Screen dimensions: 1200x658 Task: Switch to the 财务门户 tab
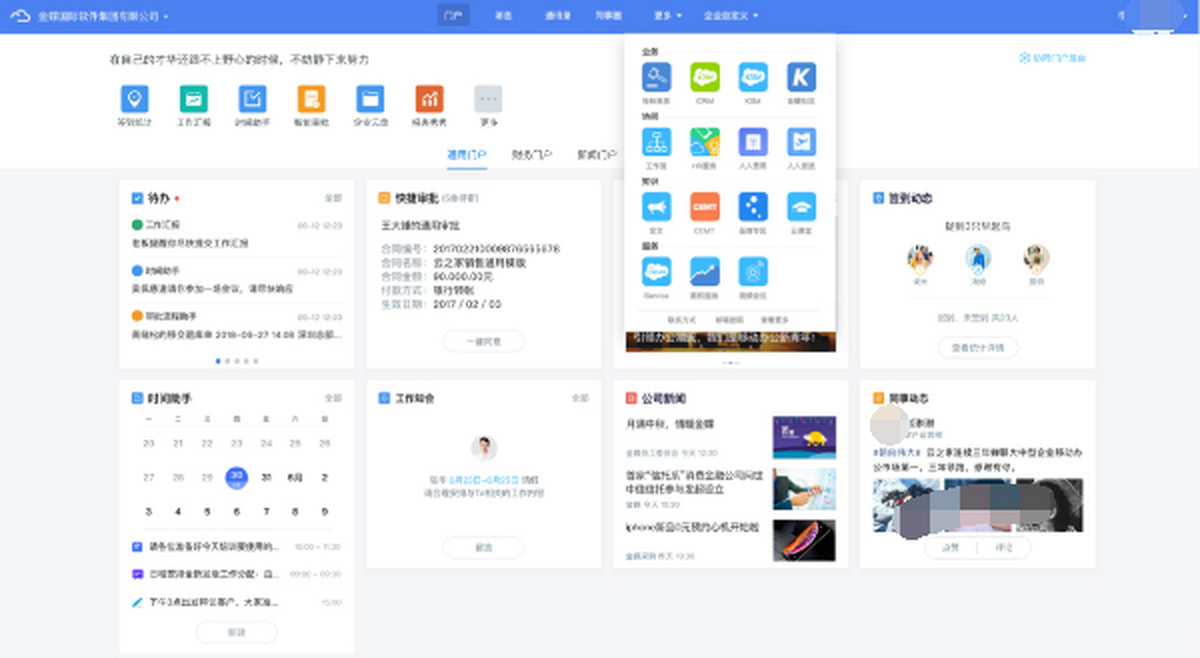pyautogui.click(x=531, y=155)
